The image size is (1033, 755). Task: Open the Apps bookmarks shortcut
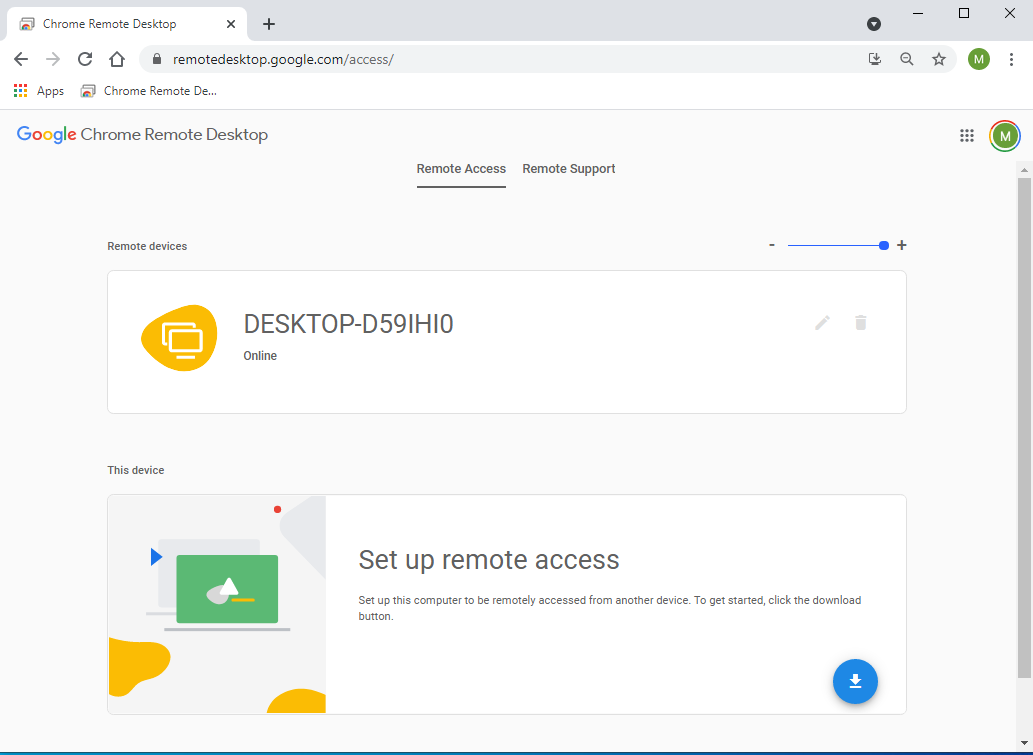39,91
